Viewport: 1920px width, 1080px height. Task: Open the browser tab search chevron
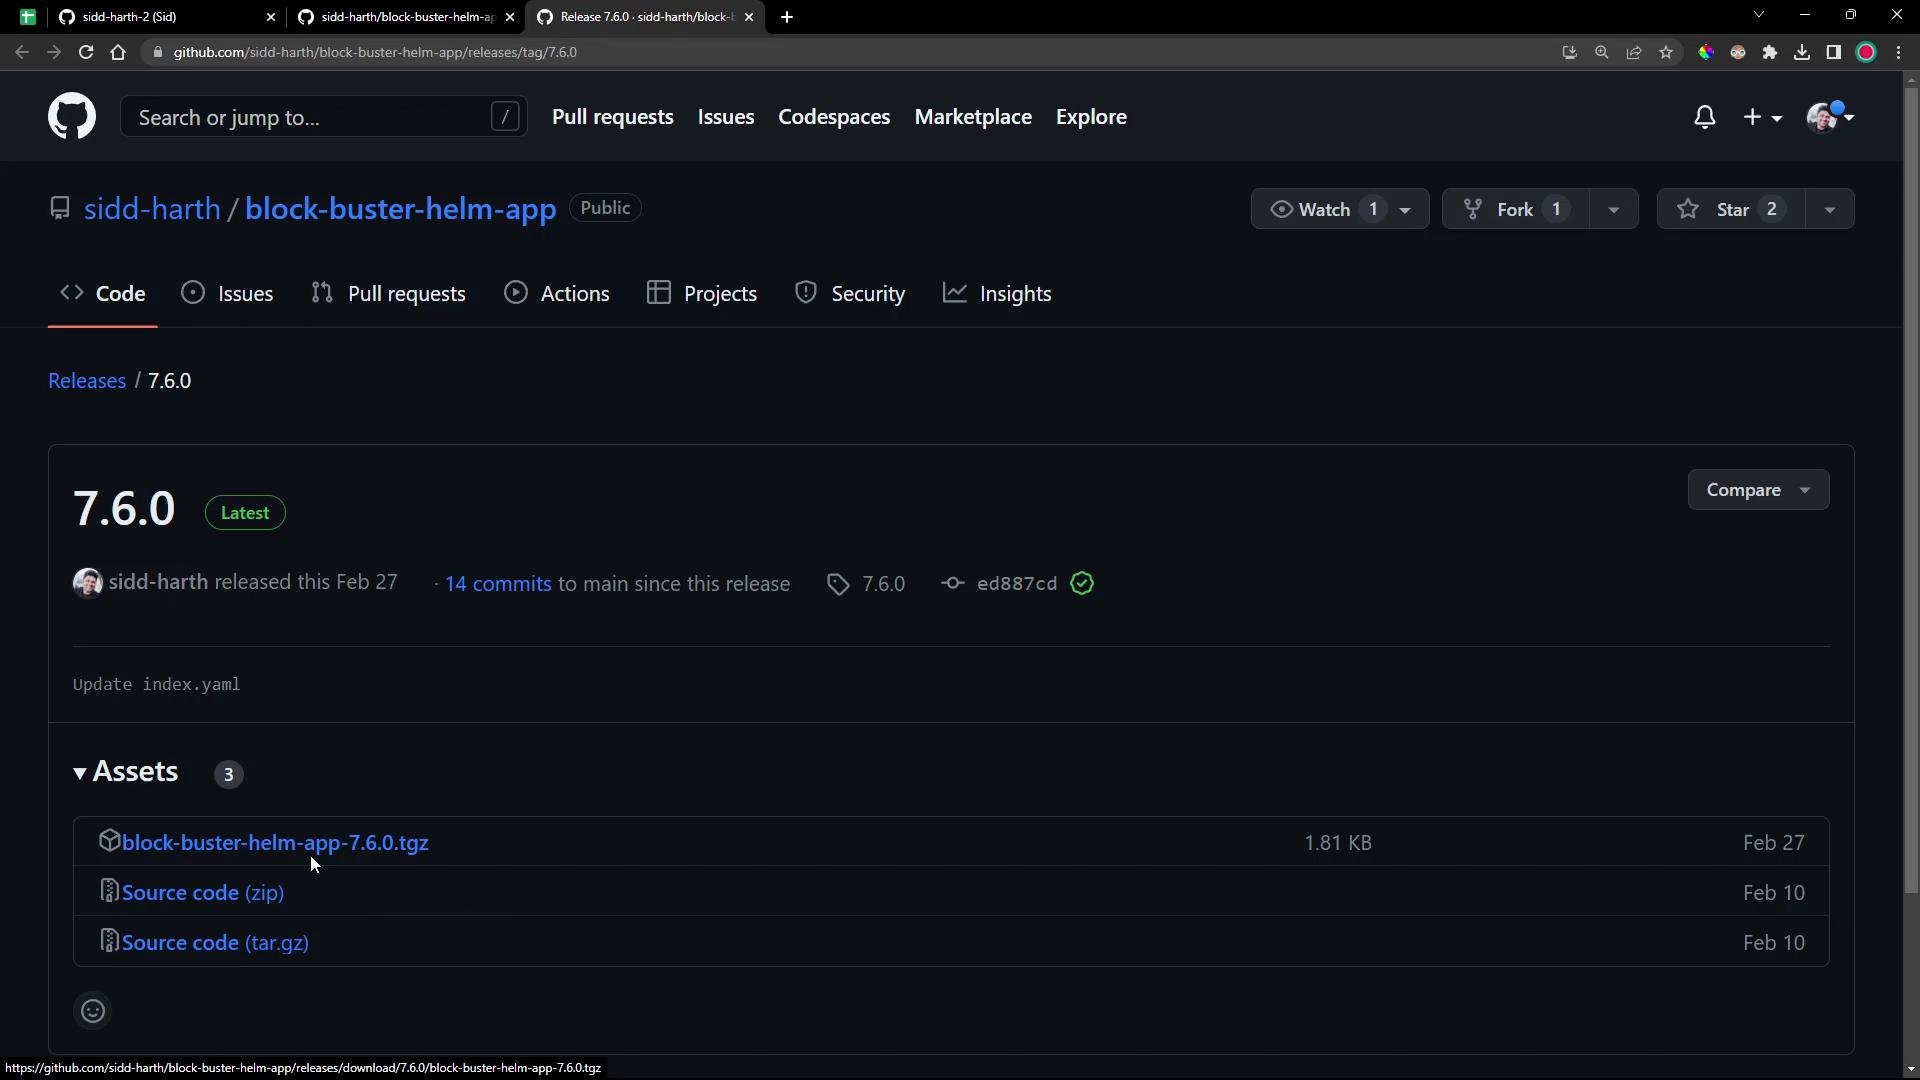click(x=1759, y=15)
